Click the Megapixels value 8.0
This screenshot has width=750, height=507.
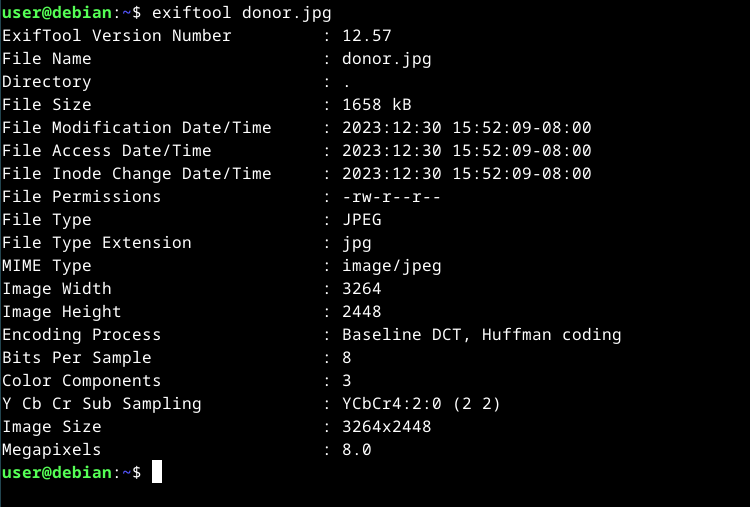pyautogui.click(x=356, y=450)
